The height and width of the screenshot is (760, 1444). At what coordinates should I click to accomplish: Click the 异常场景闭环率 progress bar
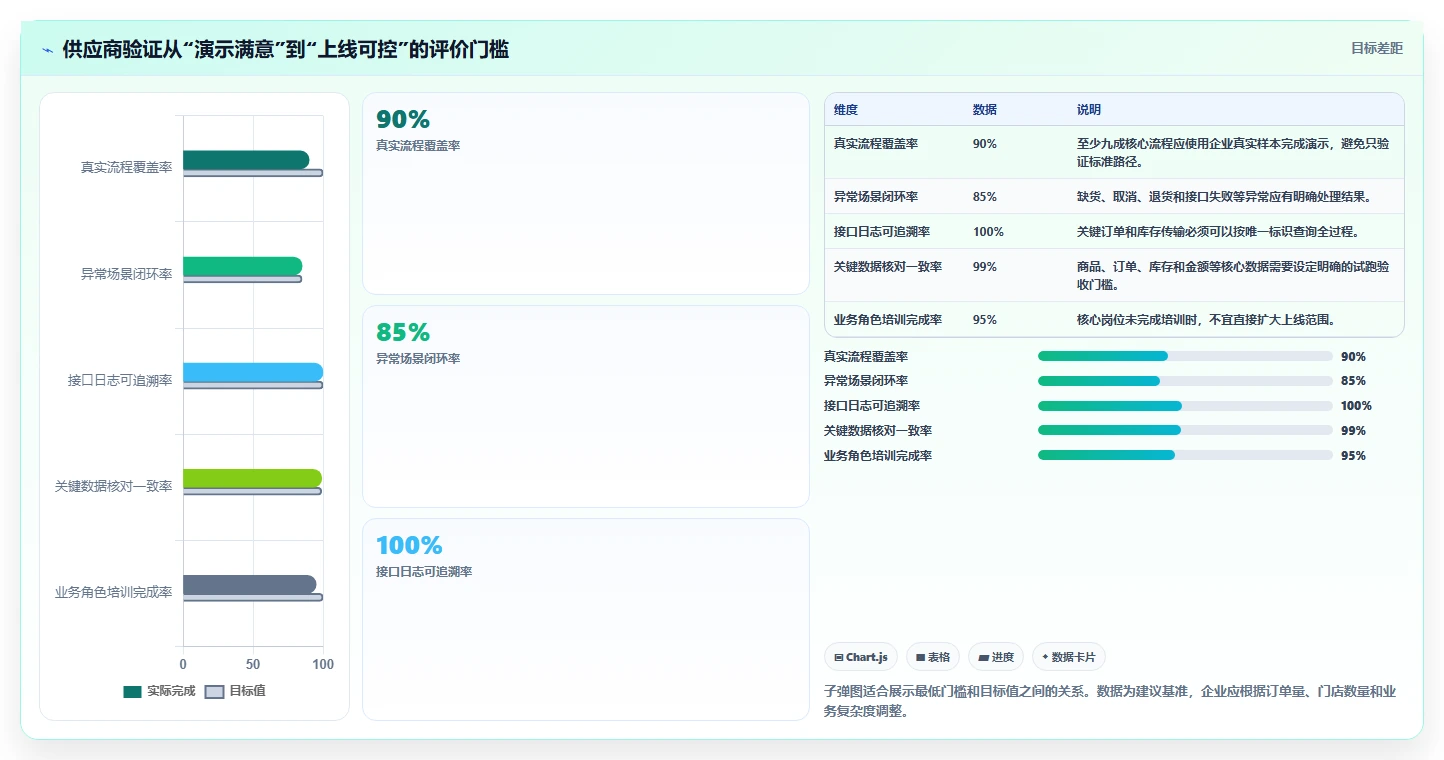tap(1185, 381)
